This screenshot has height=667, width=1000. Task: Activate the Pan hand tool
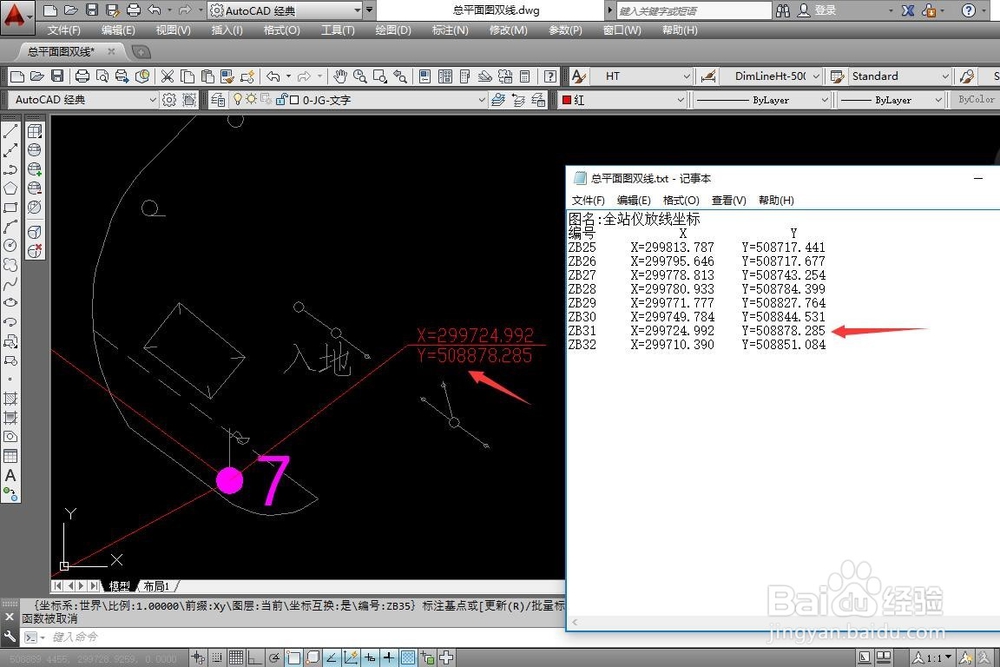[x=340, y=77]
